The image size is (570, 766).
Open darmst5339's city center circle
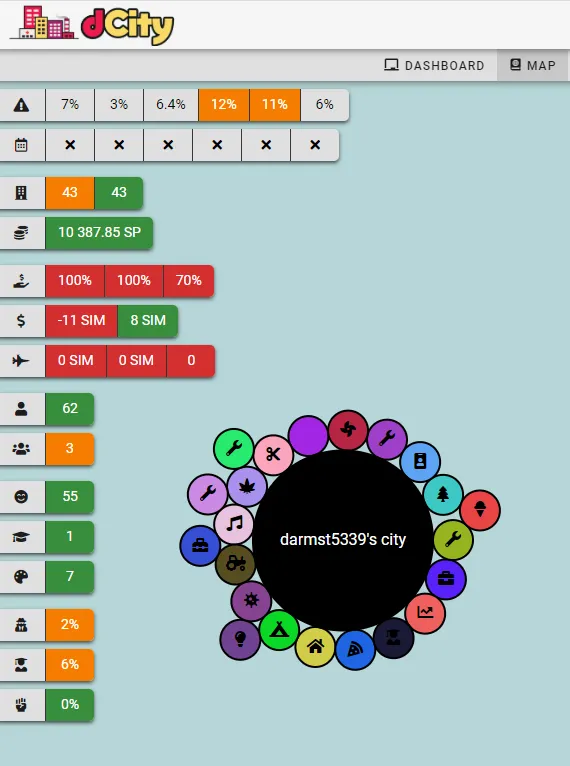[x=343, y=540]
